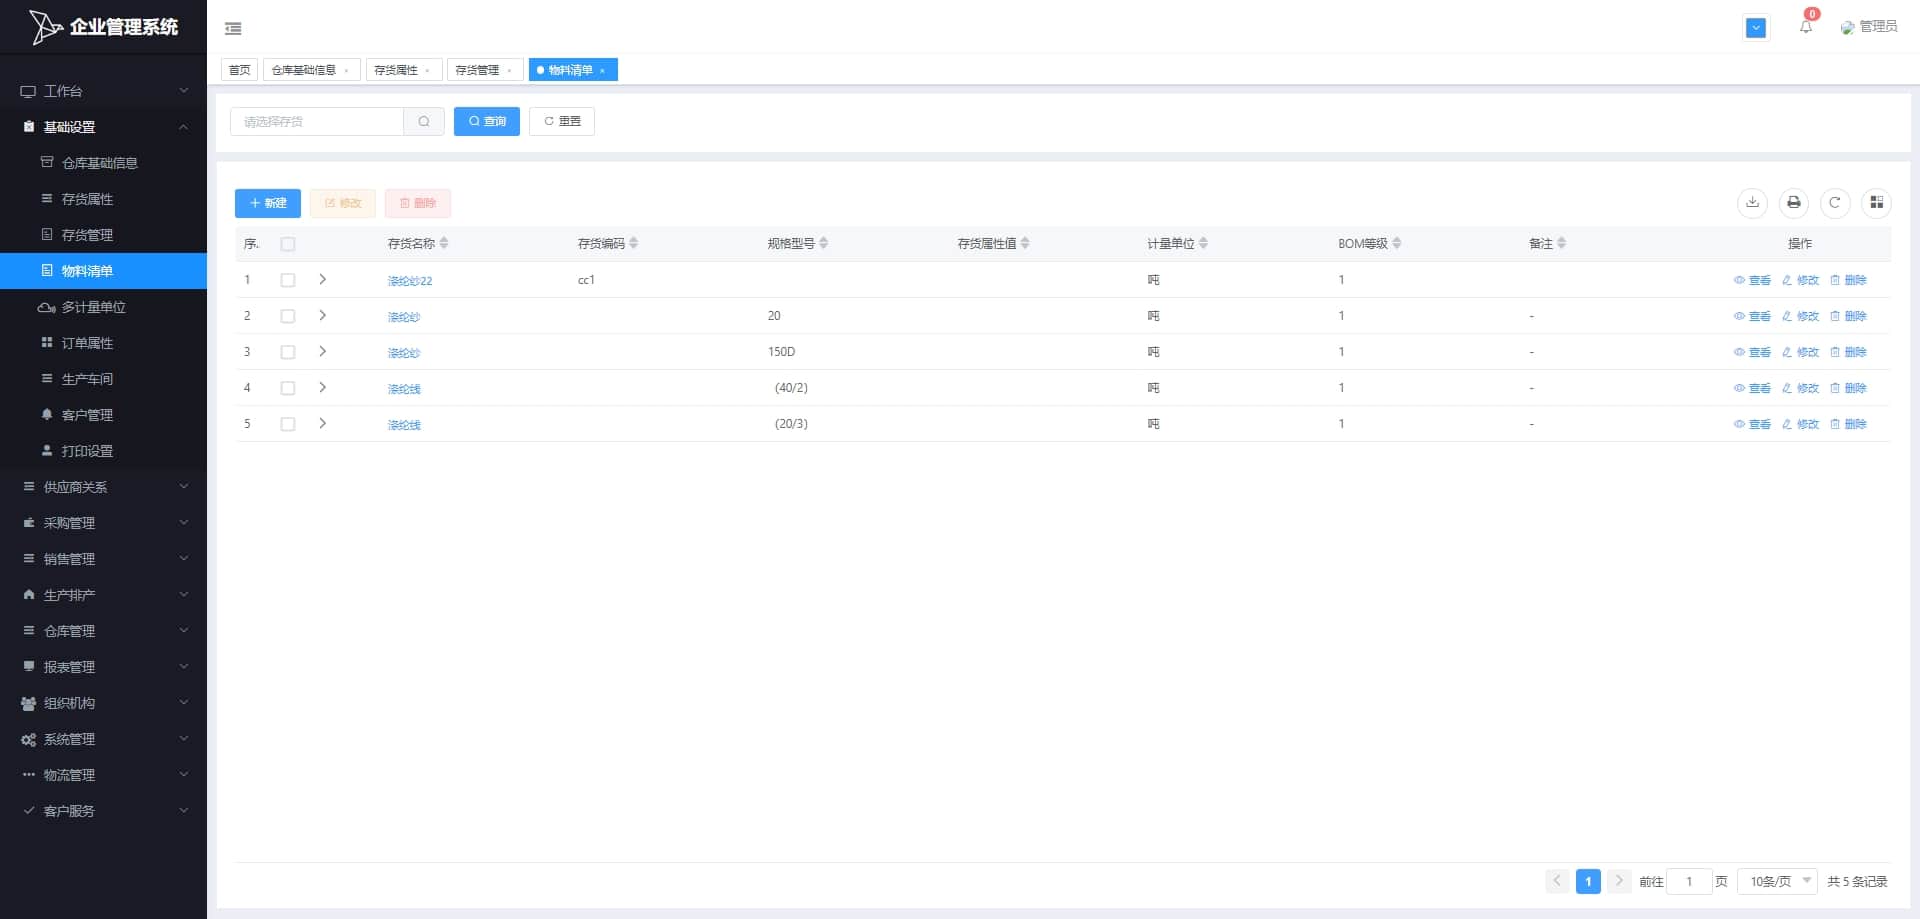Expand the 采购管理 sidebar menu
The image size is (1920, 919).
tap(103, 523)
